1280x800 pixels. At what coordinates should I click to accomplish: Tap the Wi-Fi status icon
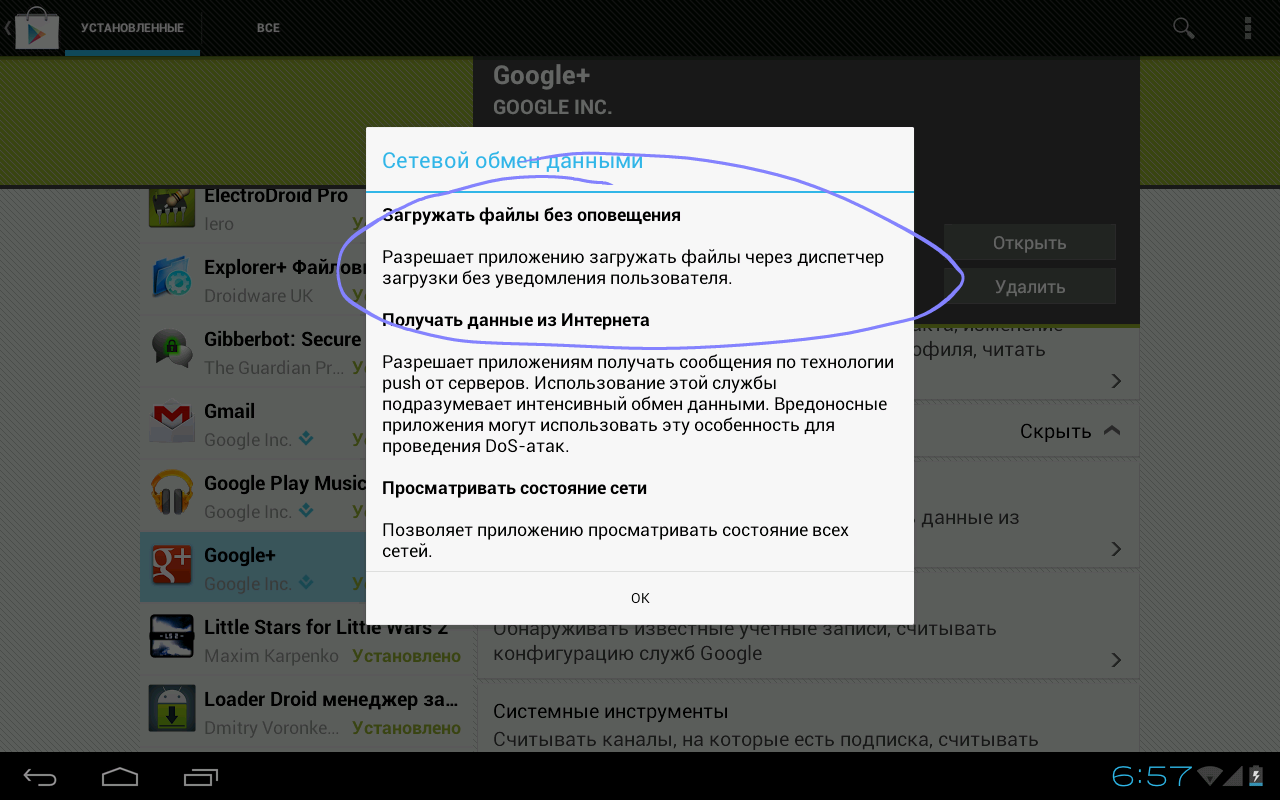point(1212,776)
